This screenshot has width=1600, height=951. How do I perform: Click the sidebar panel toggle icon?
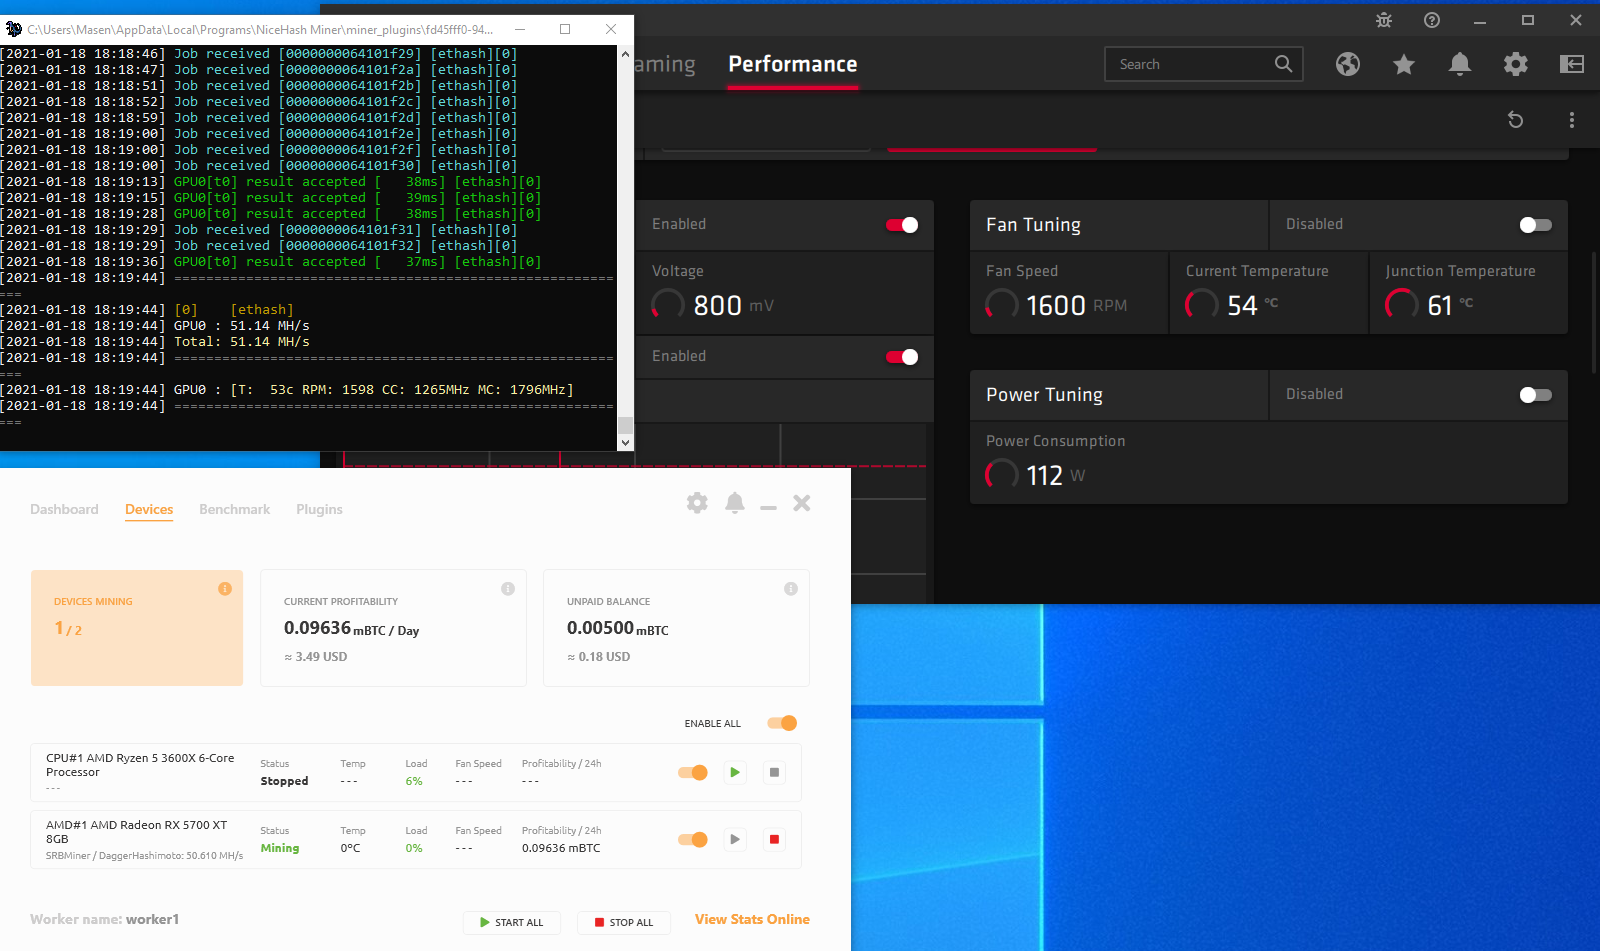pyautogui.click(x=1572, y=64)
